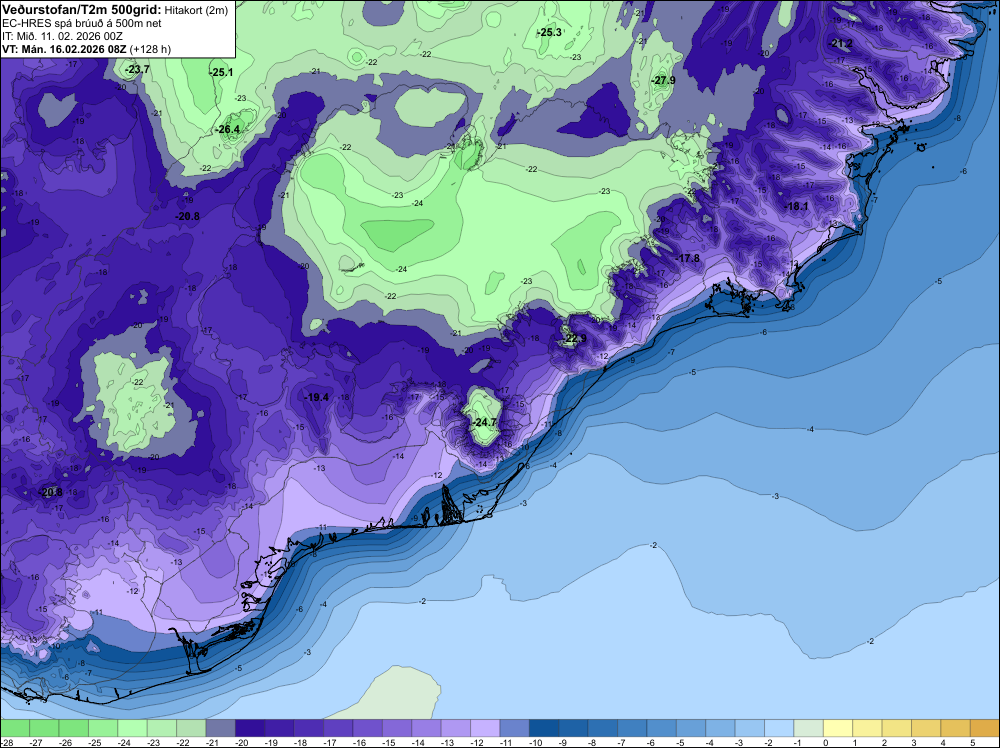This screenshot has height=748, width=1000.
Task: Click the 'IT: Mið. 11. 02. 2026 00Z' line
Action: (62, 36)
